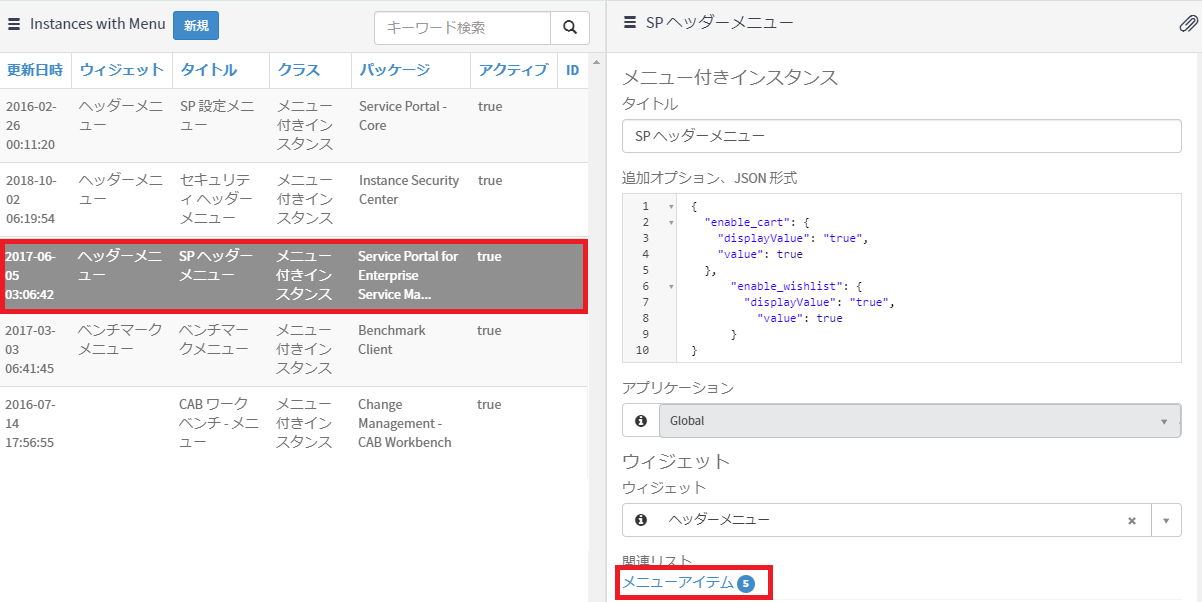Click the アプリケーション info icon
The image size is (1202, 602).
(x=640, y=421)
